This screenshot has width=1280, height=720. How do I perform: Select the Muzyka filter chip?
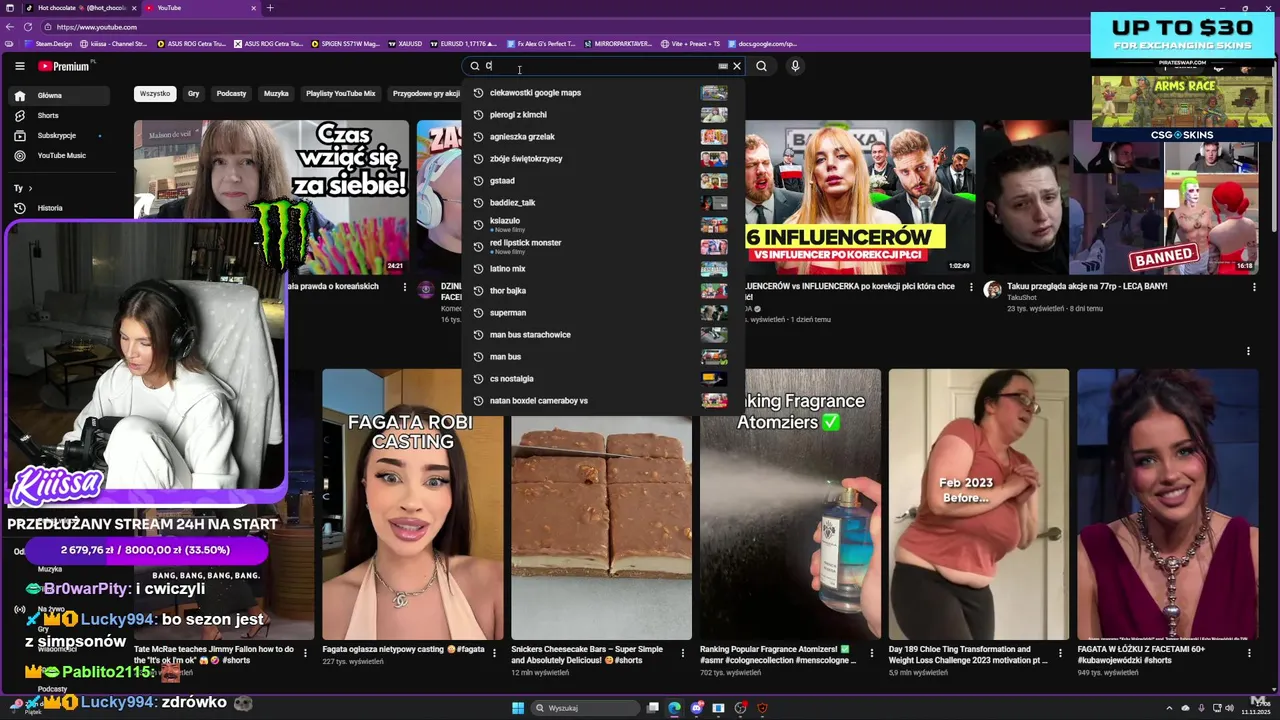276,93
